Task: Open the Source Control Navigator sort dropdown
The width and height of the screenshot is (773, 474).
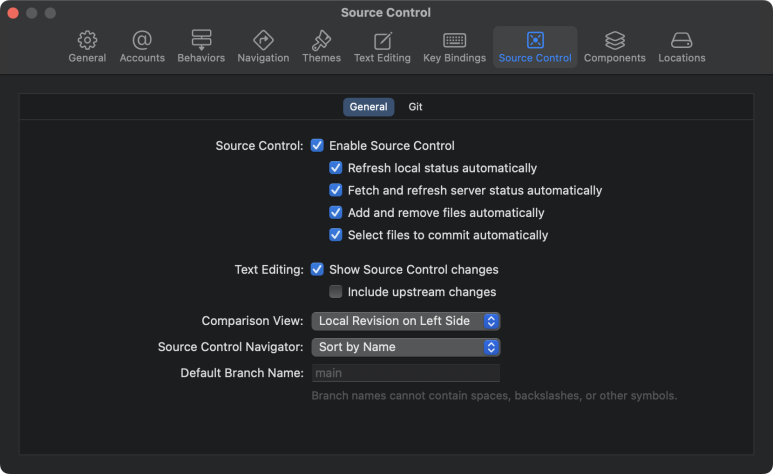Action: click(406, 347)
